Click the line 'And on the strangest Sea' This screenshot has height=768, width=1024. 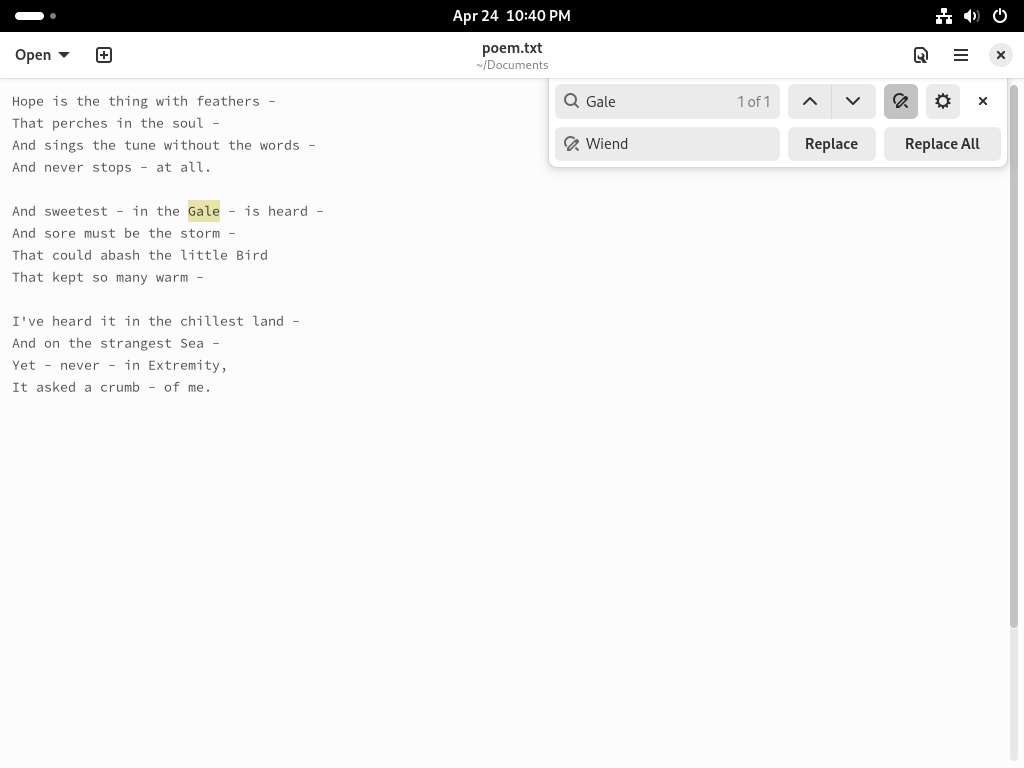pos(116,344)
